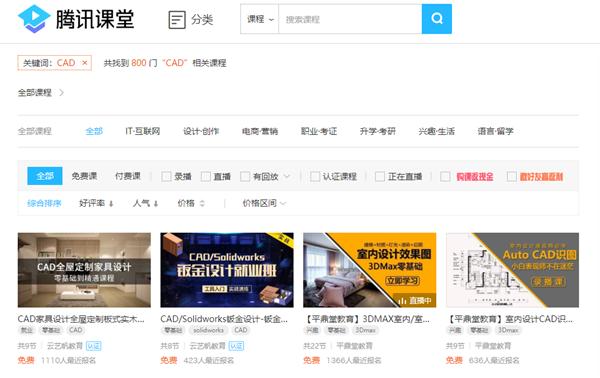Select the 电商·营销 category
Image resolution: width=600 pixels, height=378 pixels.
(x=260, y=131)
